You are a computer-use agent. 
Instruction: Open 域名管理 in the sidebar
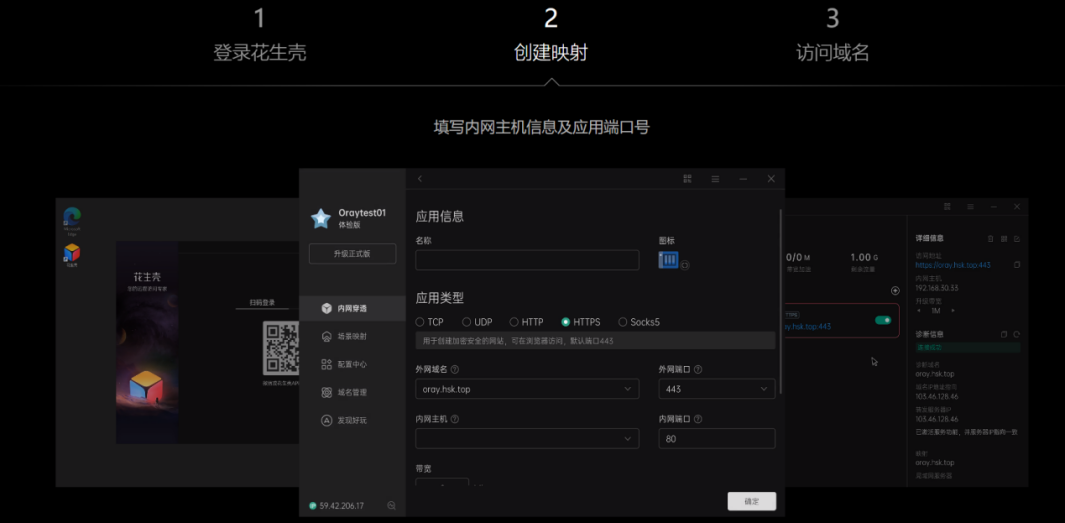tap(353, 393)
